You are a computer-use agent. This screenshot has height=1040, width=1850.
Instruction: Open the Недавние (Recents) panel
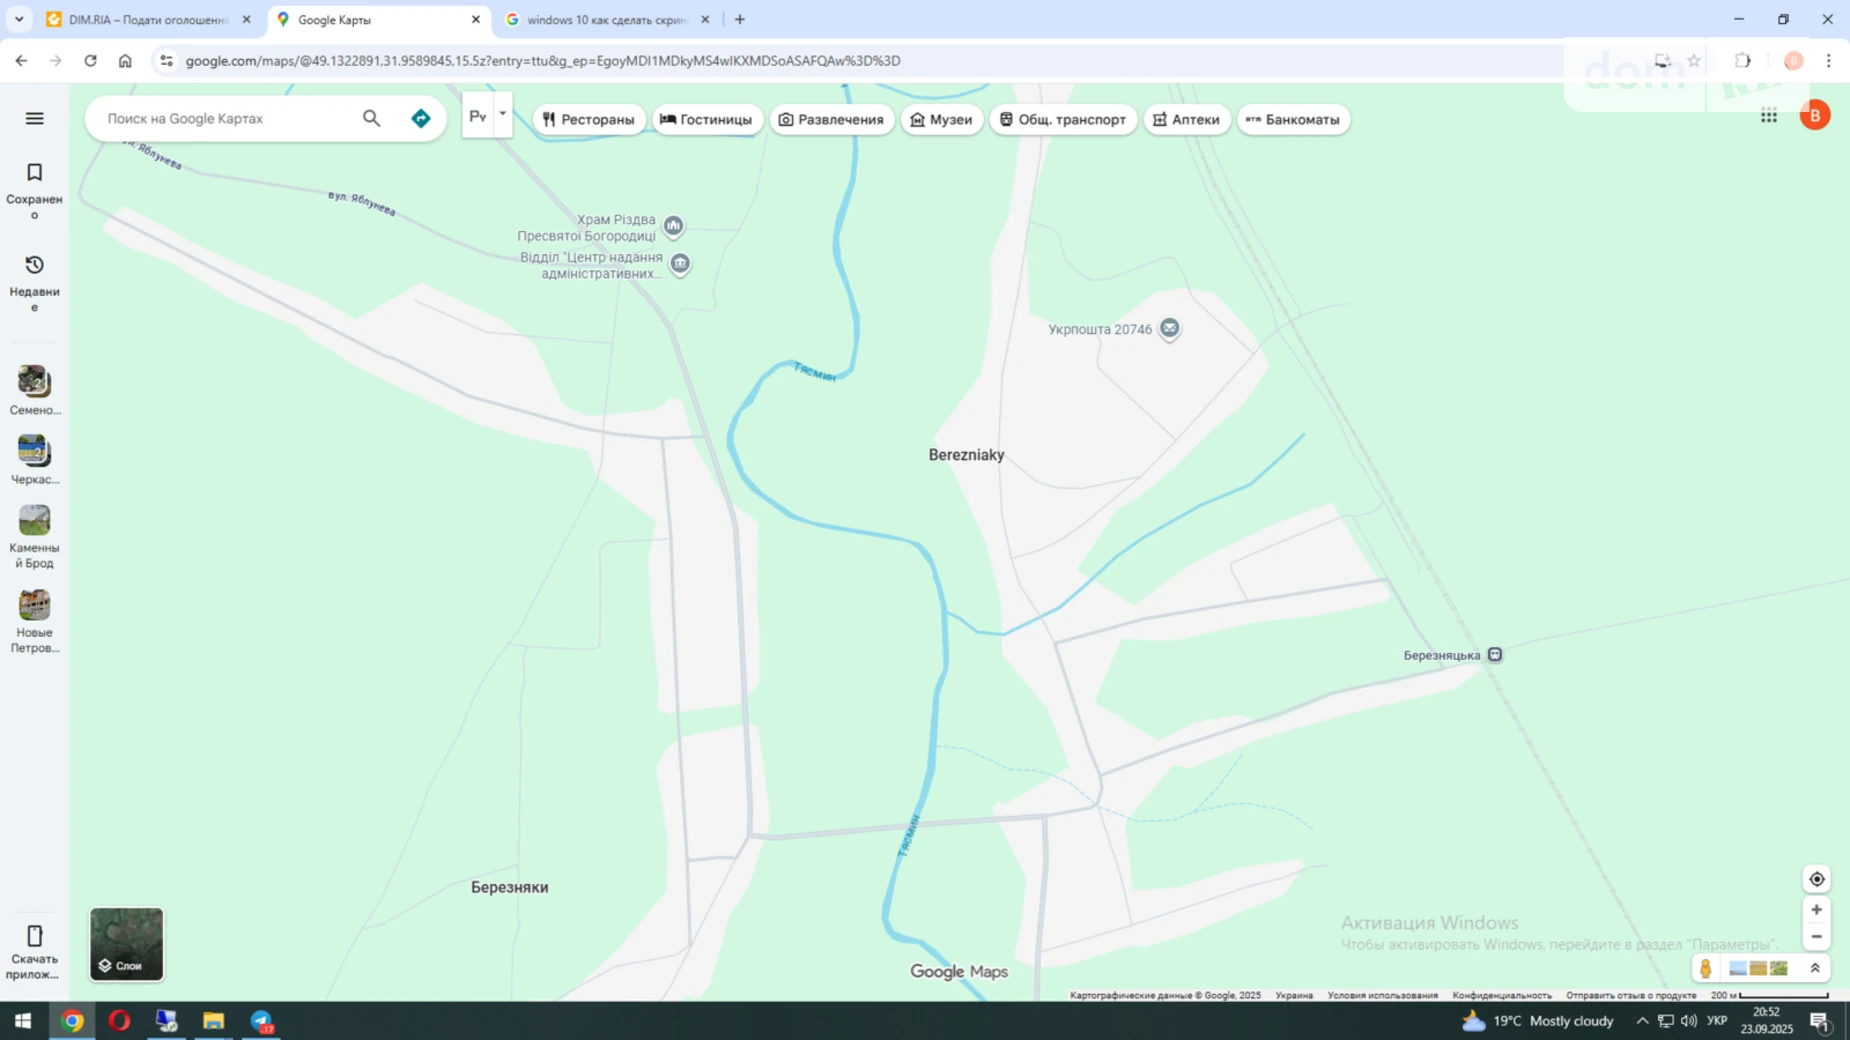tap(33, 275)
